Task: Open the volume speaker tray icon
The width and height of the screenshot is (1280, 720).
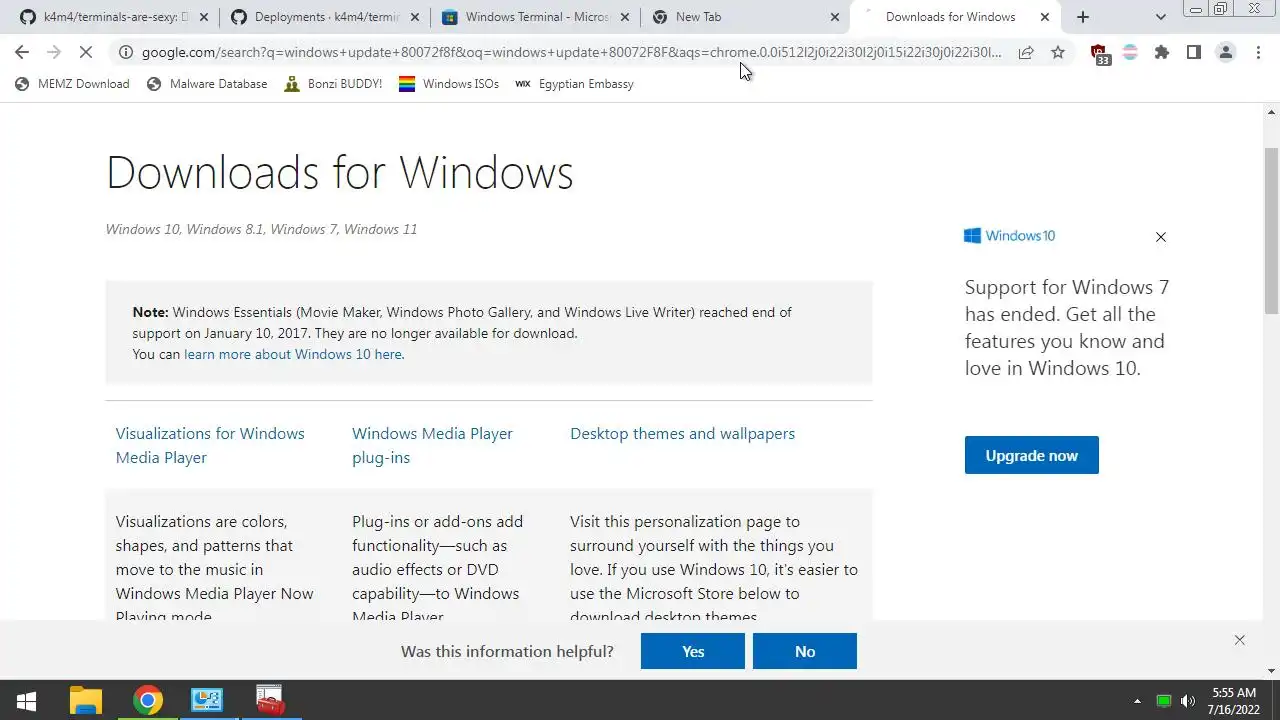Action: [x=1188, y=701]
